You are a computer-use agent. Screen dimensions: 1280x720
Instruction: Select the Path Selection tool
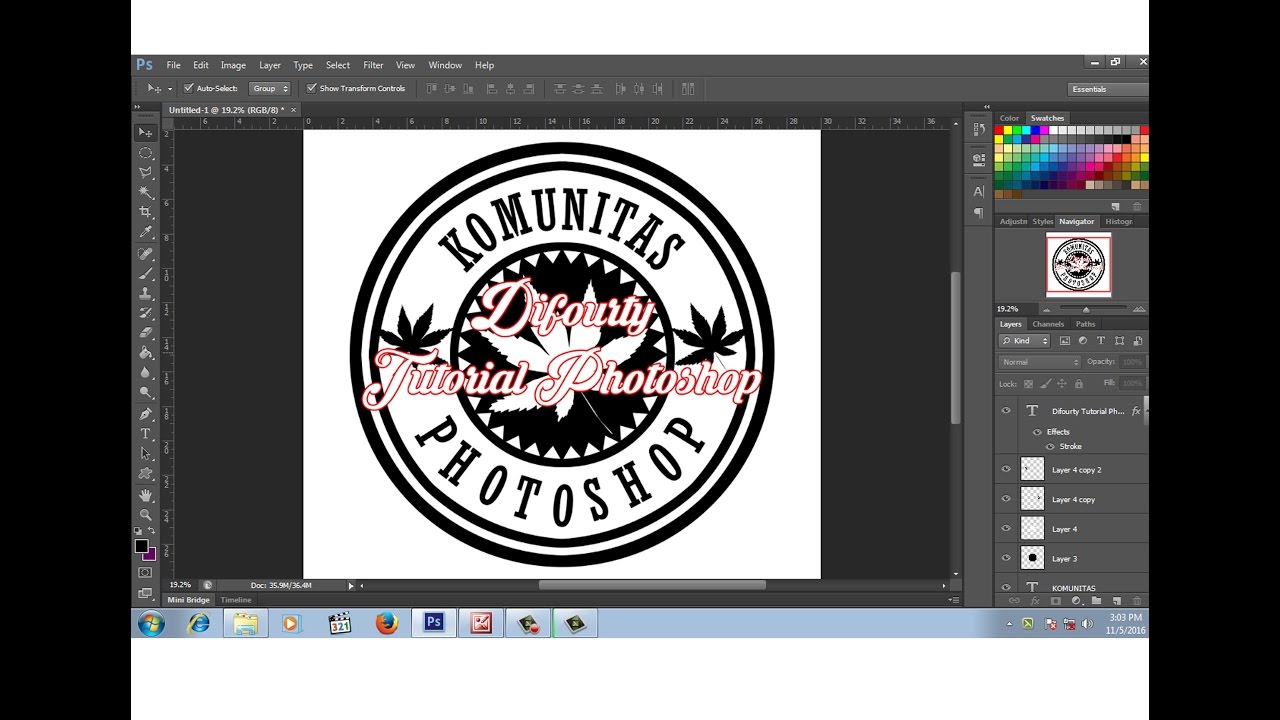[146, 454]
